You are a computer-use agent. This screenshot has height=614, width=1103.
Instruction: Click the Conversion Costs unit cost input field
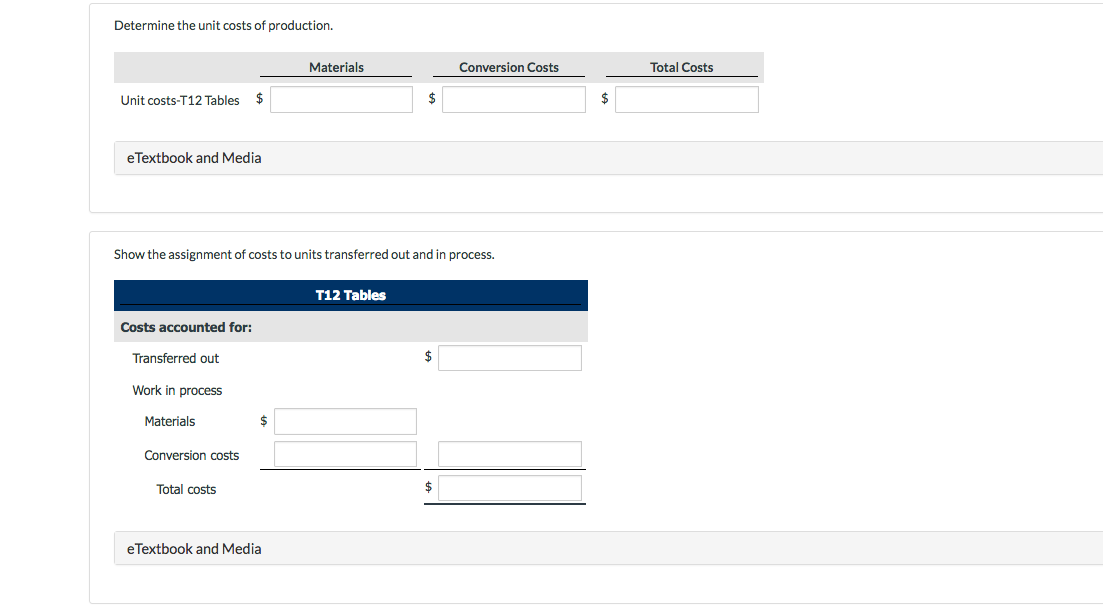pyautogui.click(x=513, y=99)
